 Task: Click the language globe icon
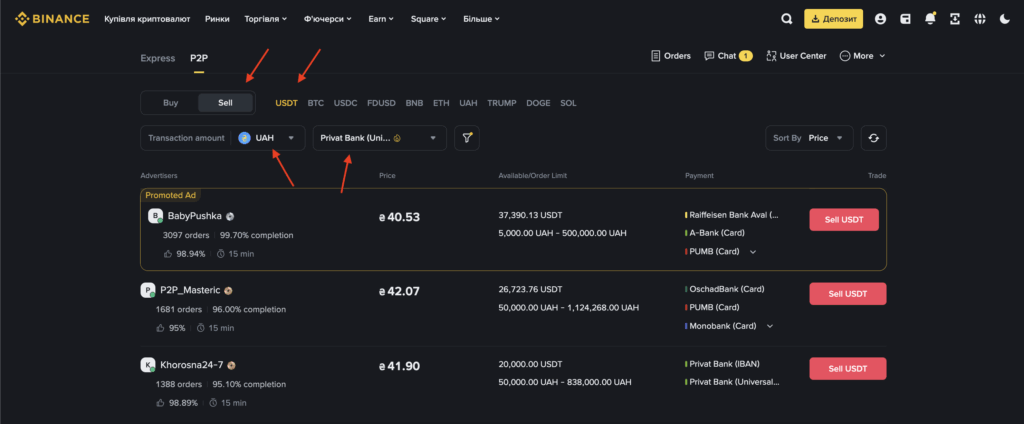980,18
